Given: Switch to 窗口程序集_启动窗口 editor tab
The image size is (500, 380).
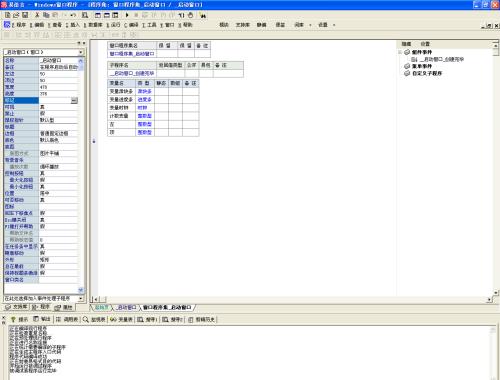Looking at the screenshot, I should (167, 307).
